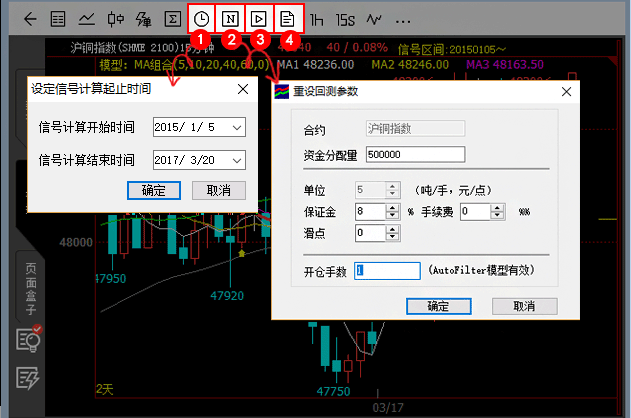Screen dimensions: 631x418
Task: Open the more options ellipsis menu
Action: click(403, 19)
